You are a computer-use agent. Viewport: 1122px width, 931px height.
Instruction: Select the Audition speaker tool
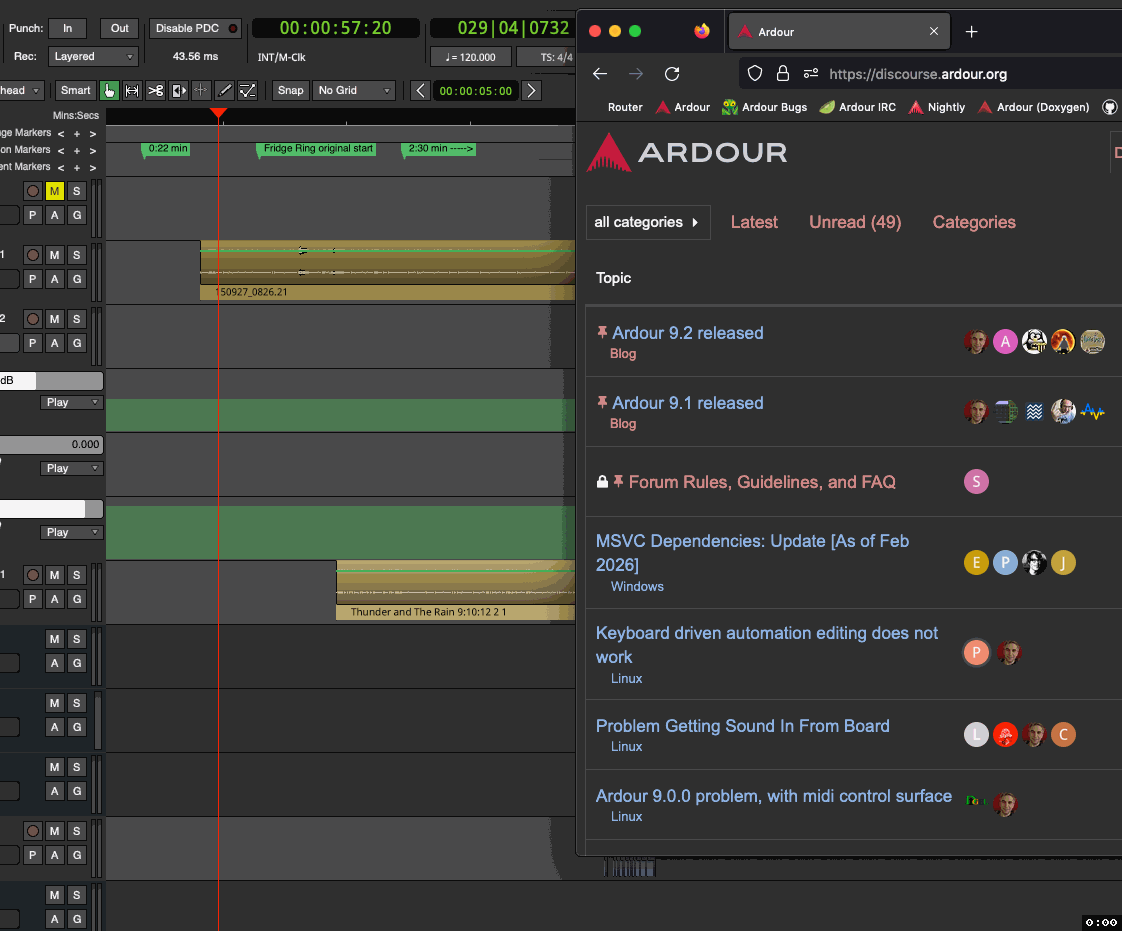tap(179, 91)
